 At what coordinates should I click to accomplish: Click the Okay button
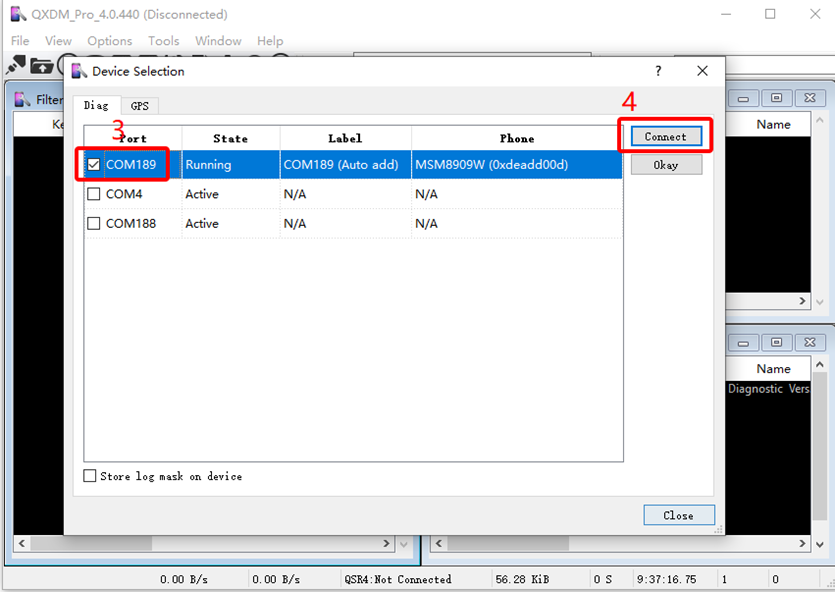[x=665, y=165]
